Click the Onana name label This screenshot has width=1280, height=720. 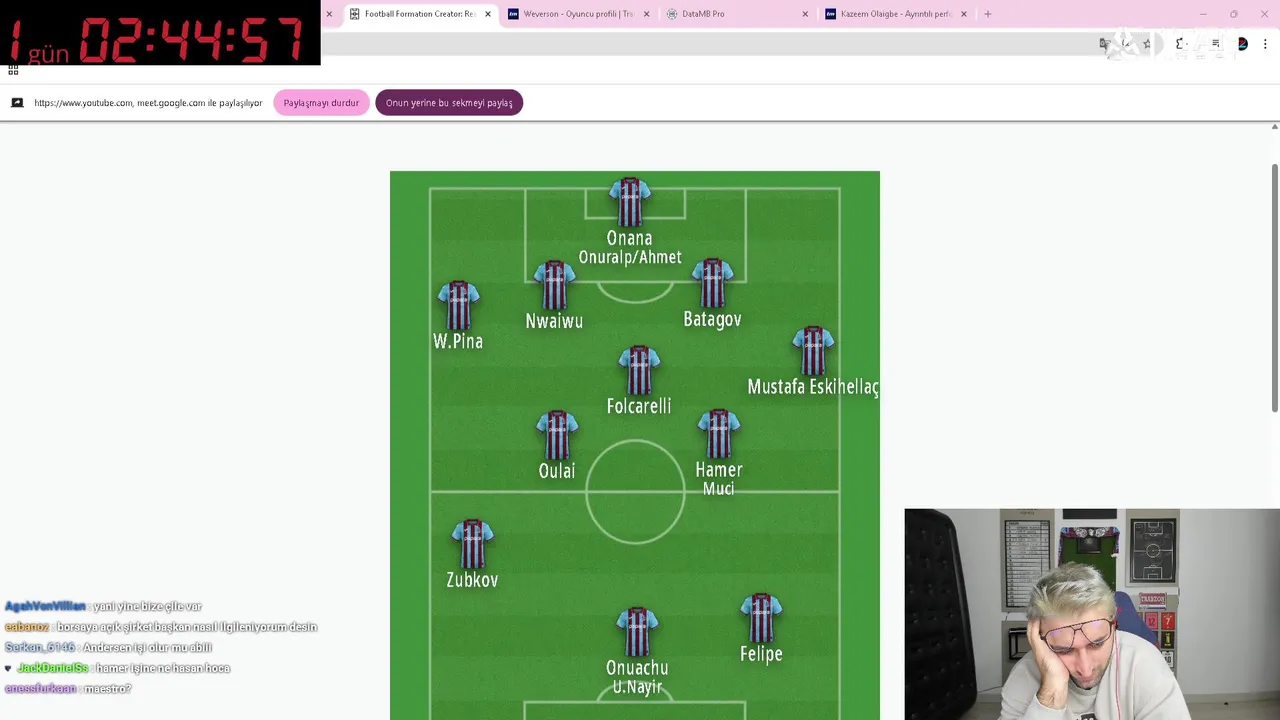(630, 238)
